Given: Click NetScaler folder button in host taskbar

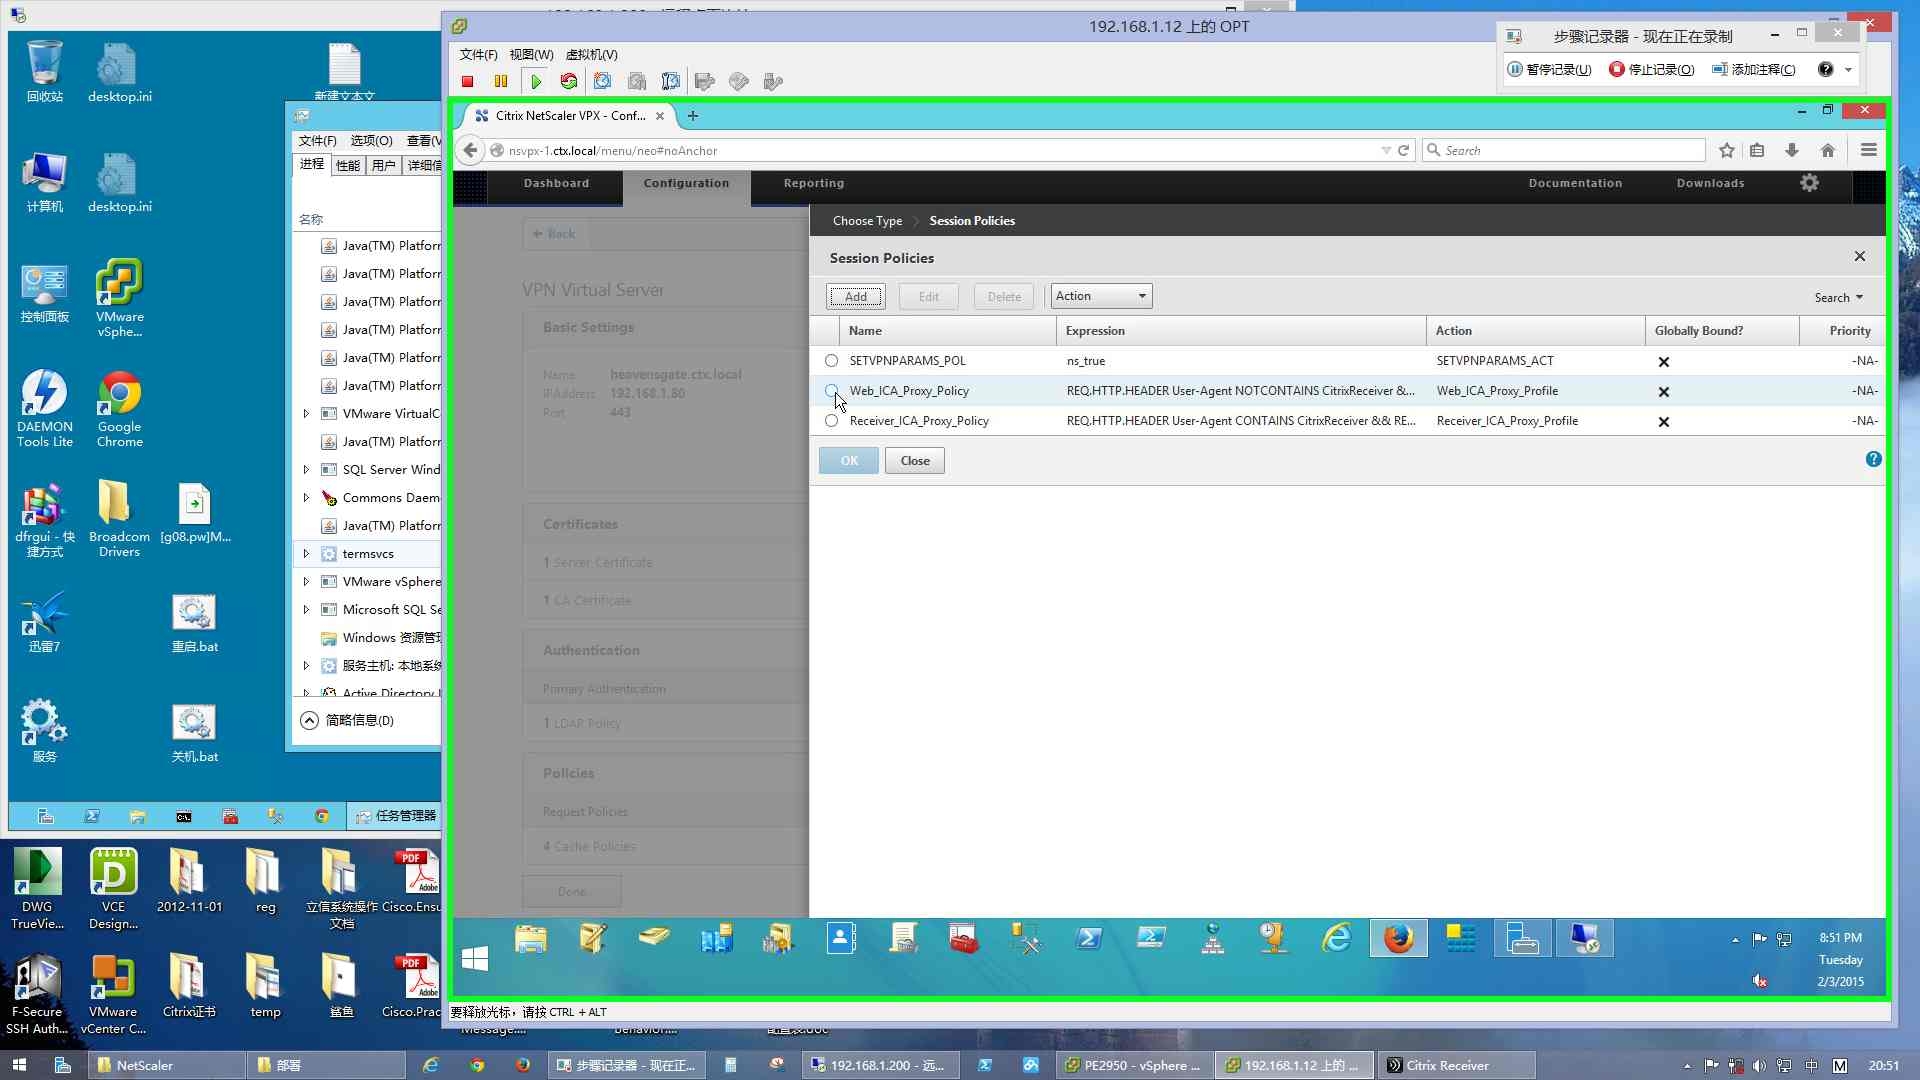Looking at the screenshot, I should (168, 1066).
